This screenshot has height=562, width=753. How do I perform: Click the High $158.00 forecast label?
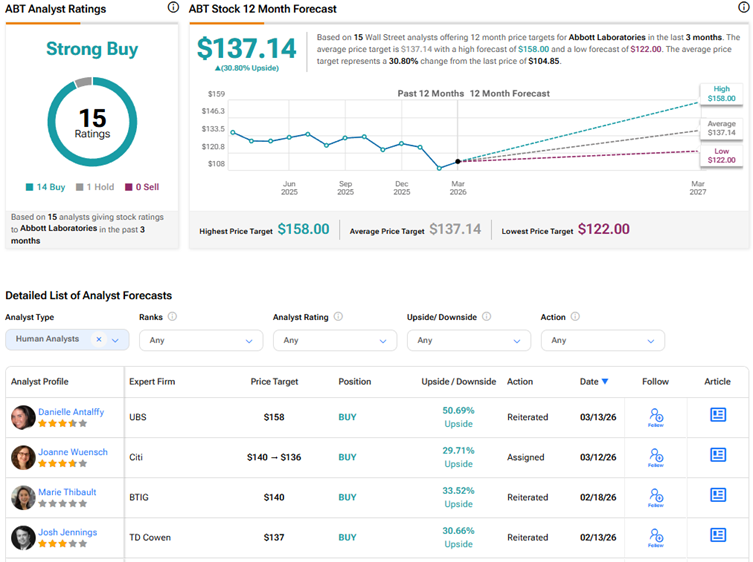(721, 94)
